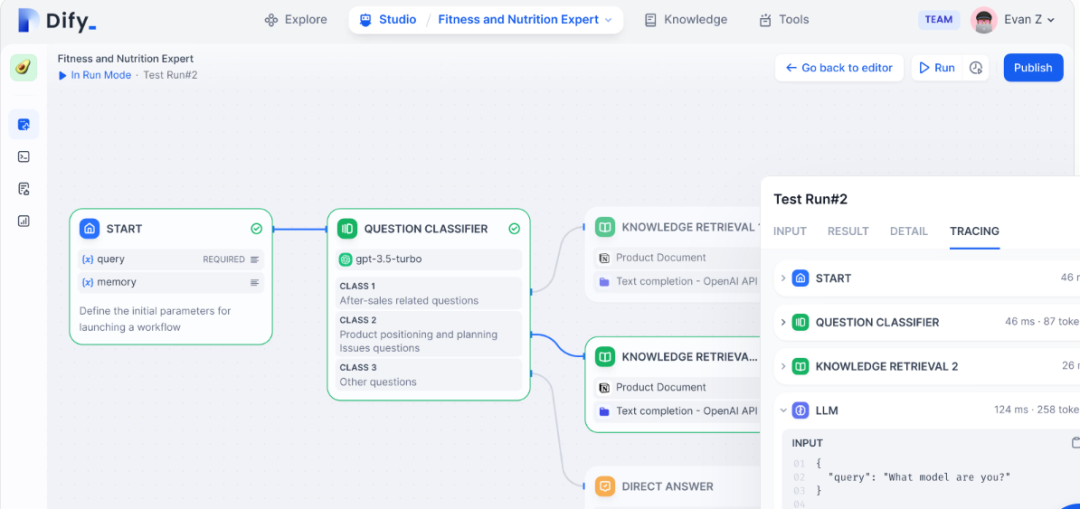Screen dimensions: 1080x509
Task: Switch to the RESULT tab
Action: tap(848, 231)
